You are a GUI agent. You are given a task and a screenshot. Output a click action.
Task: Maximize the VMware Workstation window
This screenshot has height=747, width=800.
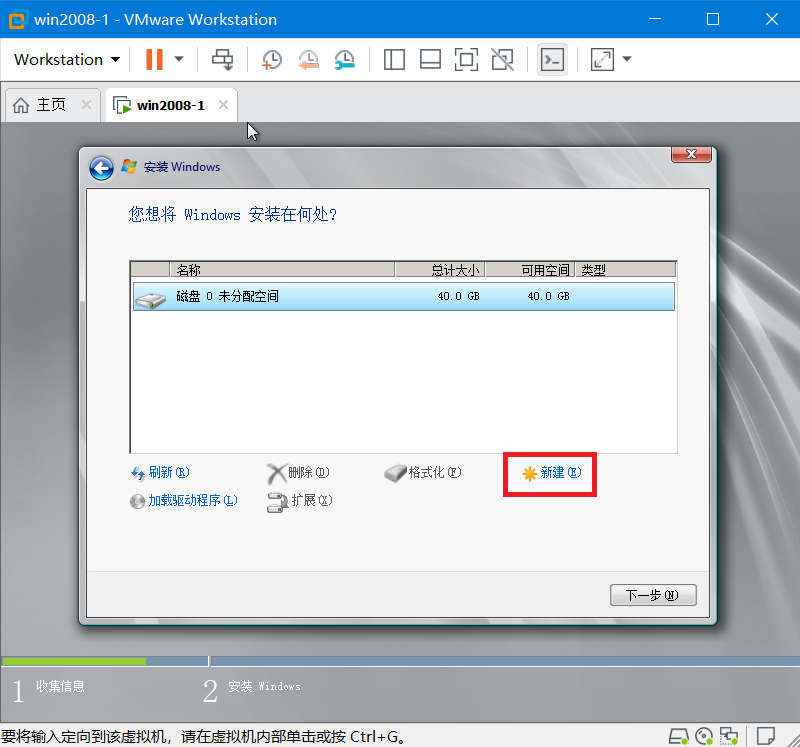(x=713, y=19)
